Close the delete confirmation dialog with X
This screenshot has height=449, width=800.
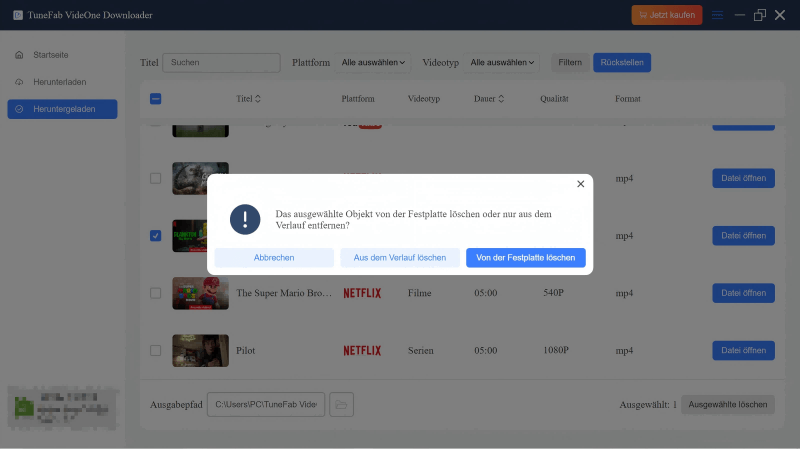(581, 184)
